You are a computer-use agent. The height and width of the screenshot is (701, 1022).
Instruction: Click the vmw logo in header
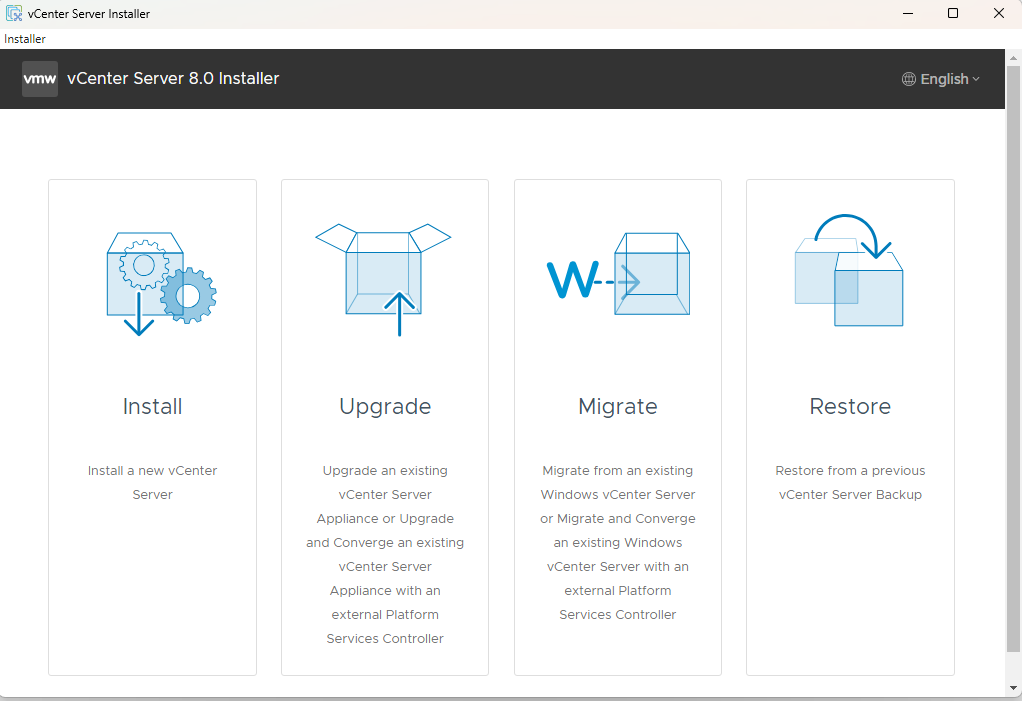pyautogui.click(x=40, y=79)
